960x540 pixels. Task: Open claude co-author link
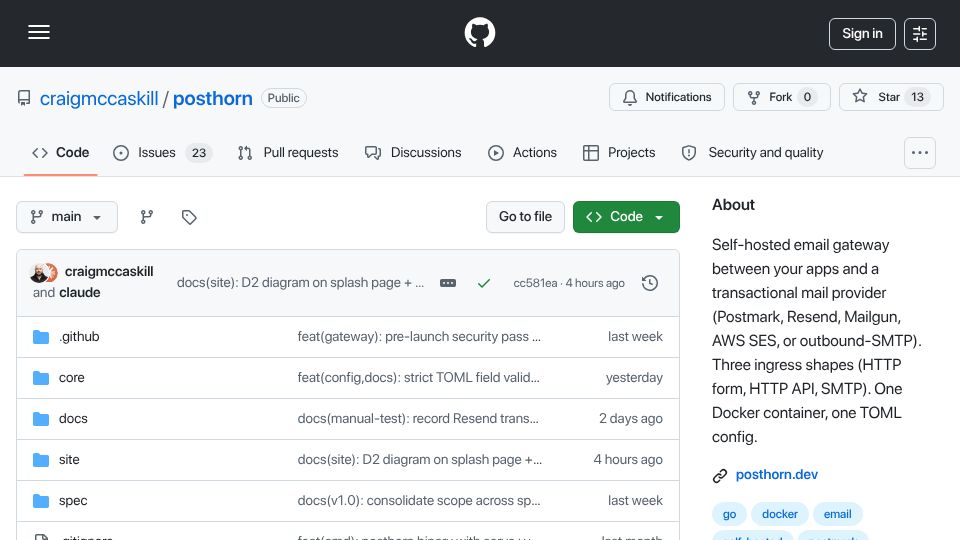(80, 293)
